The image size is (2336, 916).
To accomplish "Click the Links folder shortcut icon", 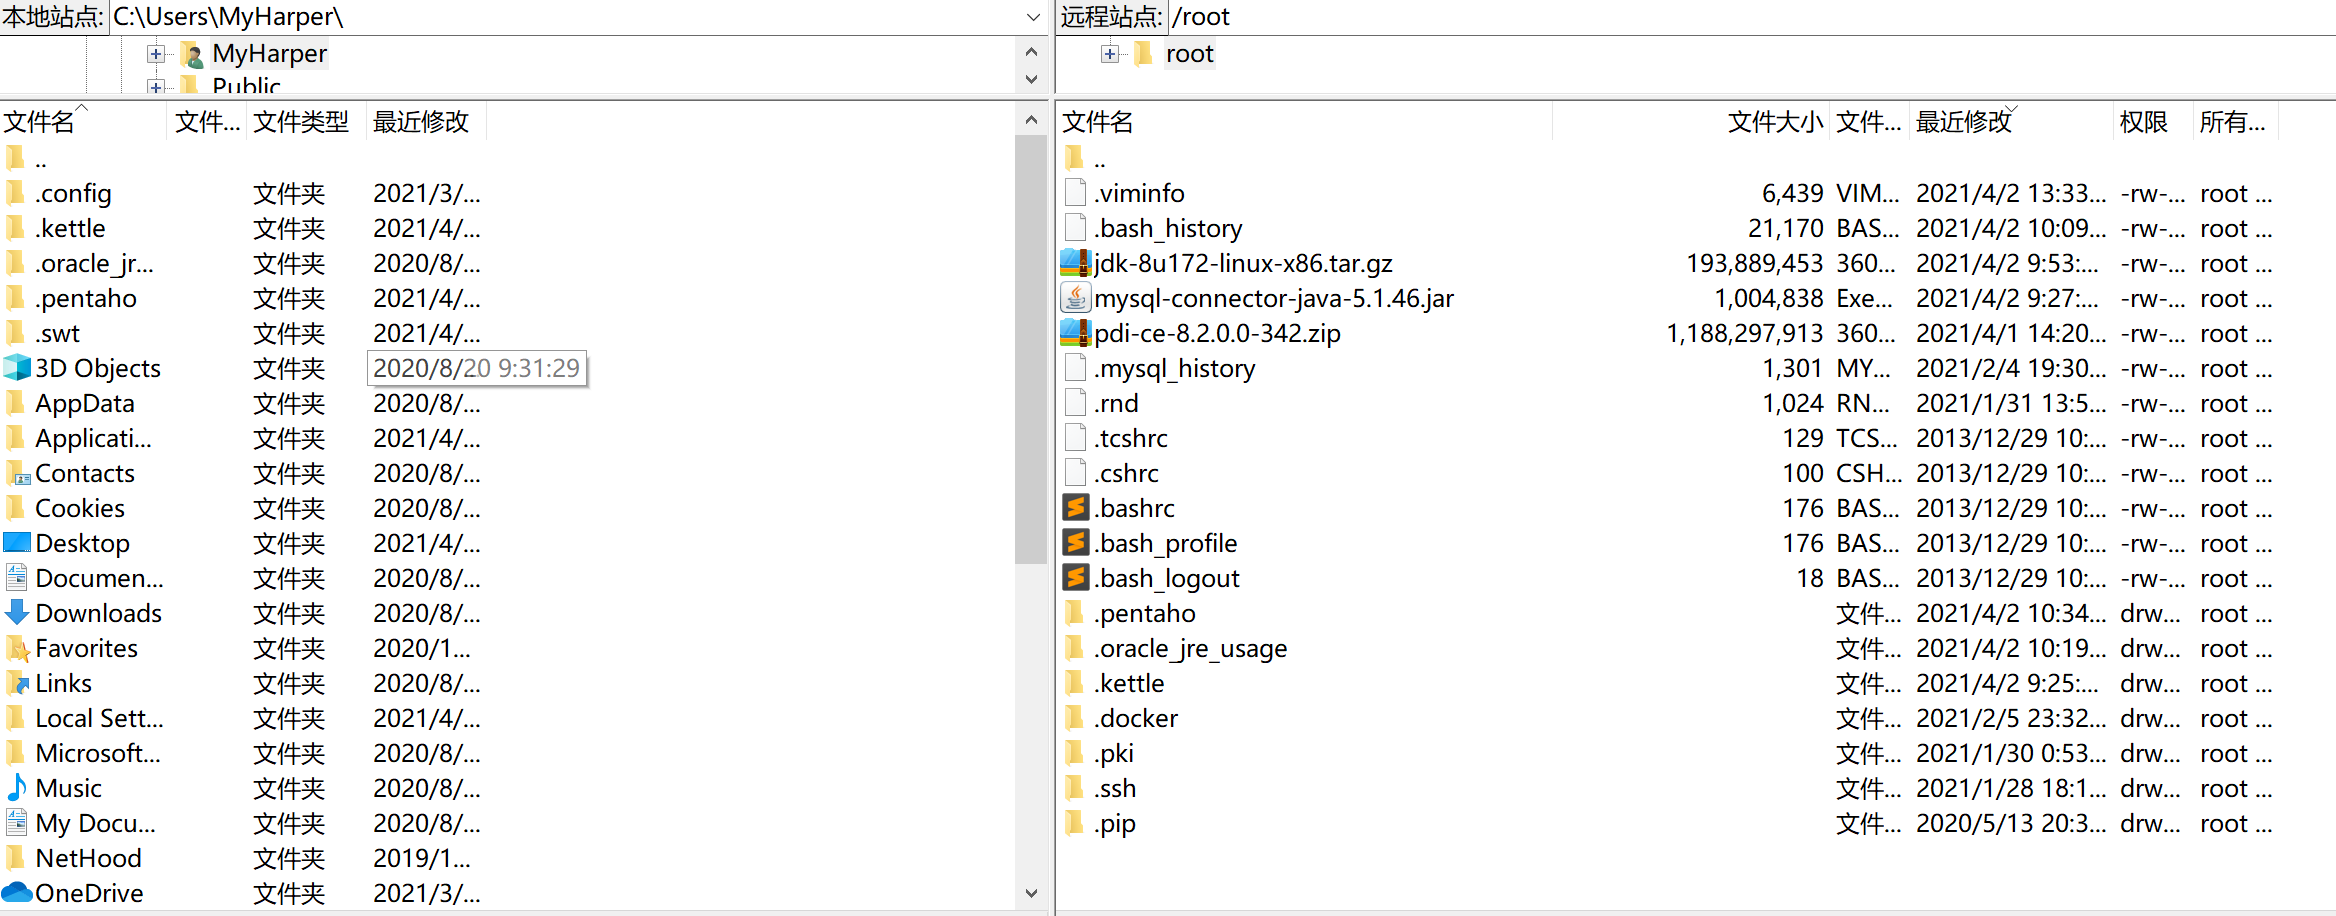I will tap(17, 682).
